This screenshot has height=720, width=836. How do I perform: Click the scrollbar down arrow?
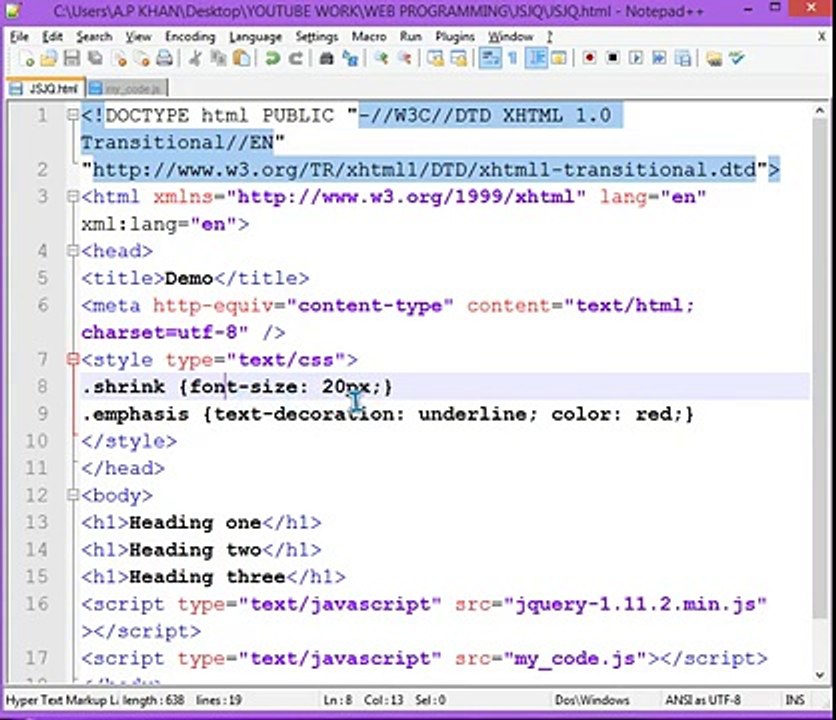pos(820,675)
